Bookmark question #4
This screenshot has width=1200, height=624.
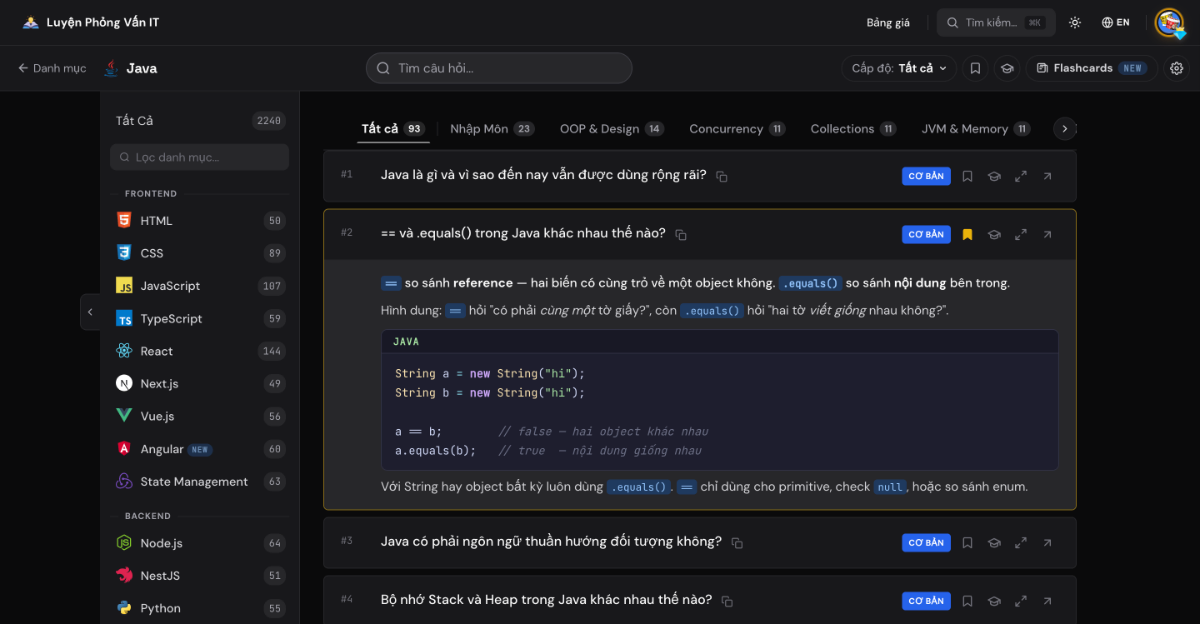click(967, 601)
